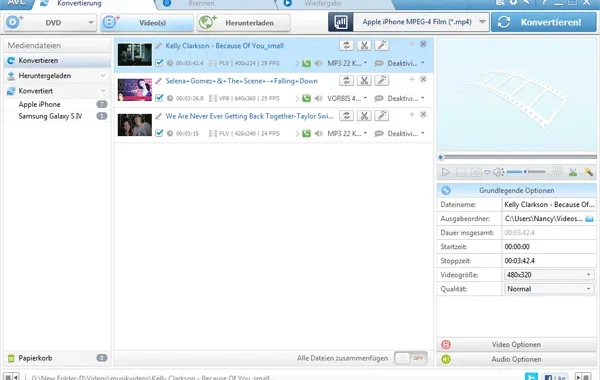Click convert arrows icon on Taylor Swift row
600x380 pixels.
(346, 116)
